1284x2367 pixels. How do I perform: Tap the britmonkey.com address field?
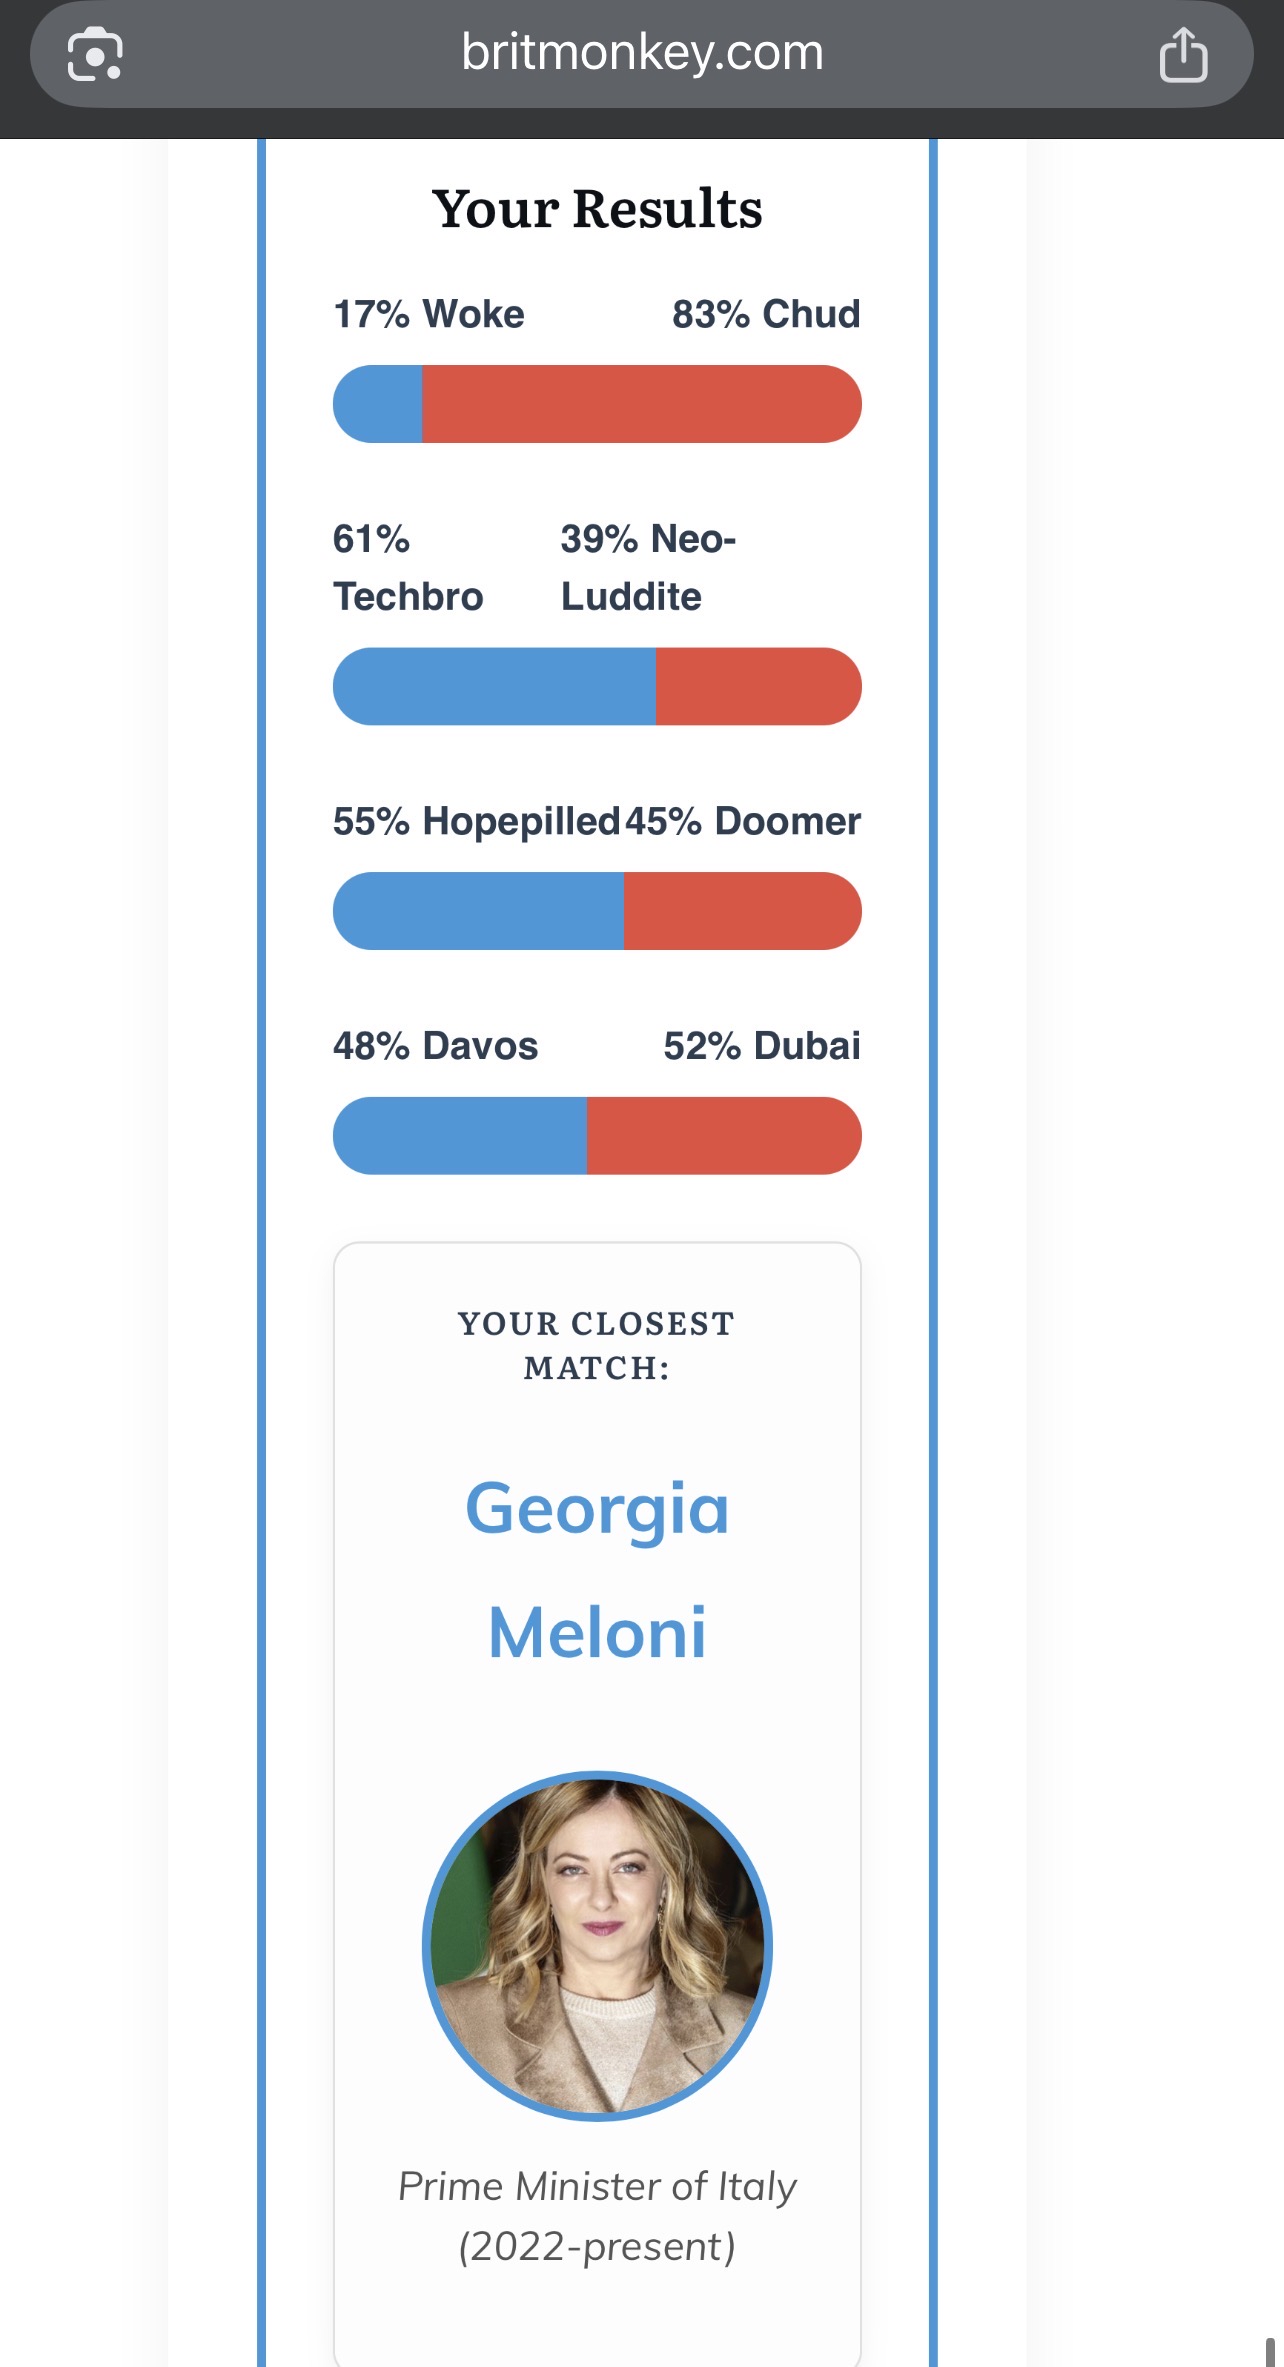pos(642,54)
